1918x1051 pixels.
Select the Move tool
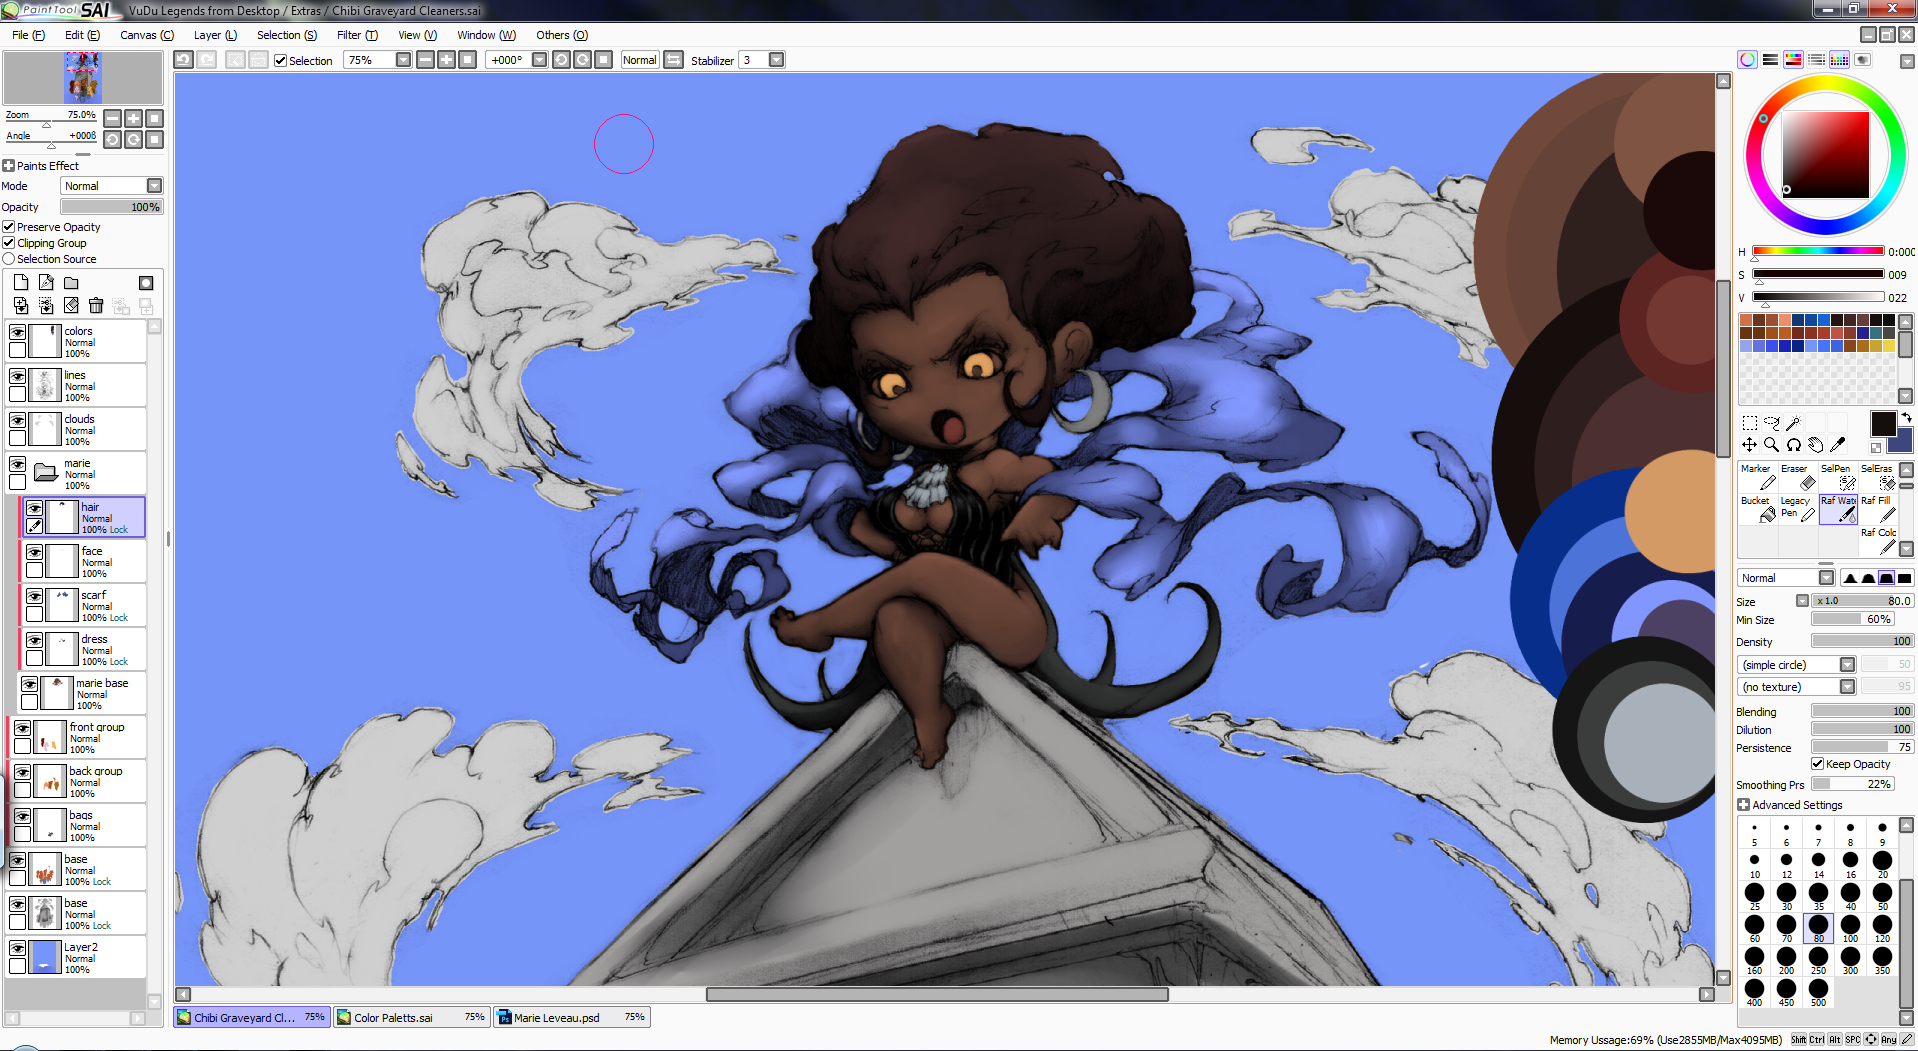(1749, 445)
